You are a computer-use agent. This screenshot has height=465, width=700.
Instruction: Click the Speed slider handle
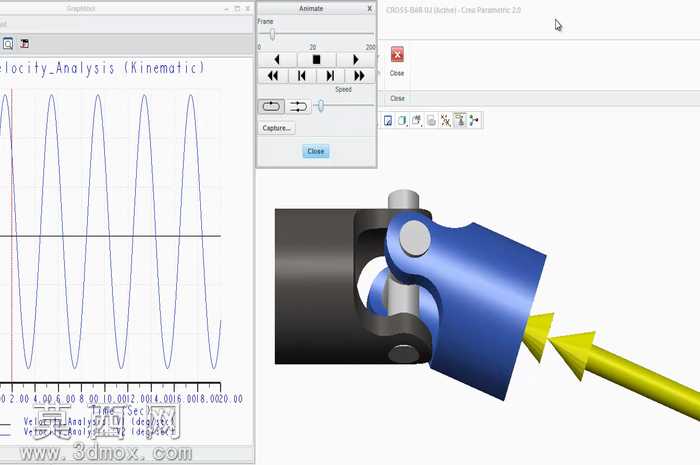[x=321, y=106]
